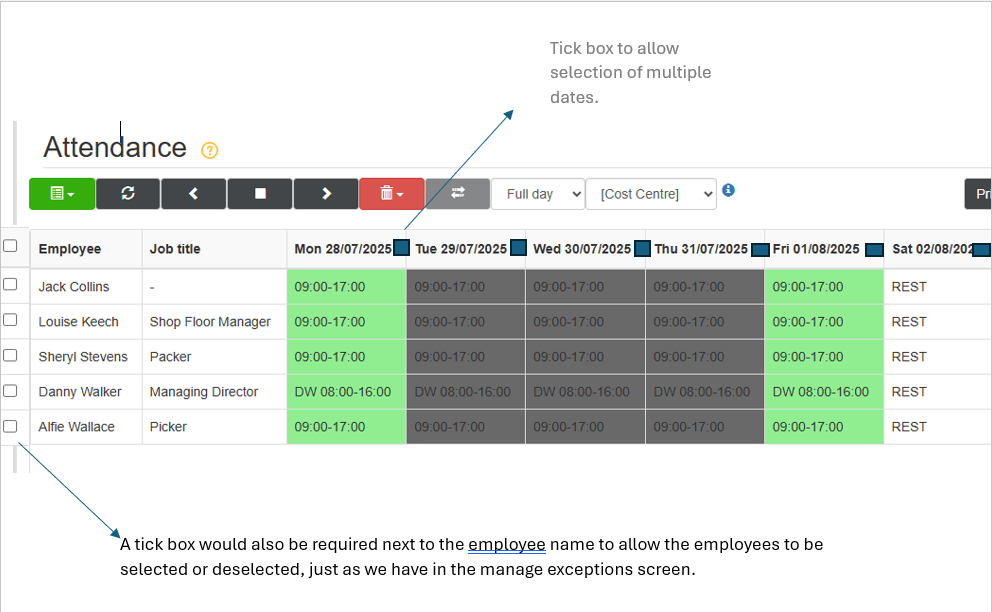
Task: Click employee name Sheryl Stevens
Action: [83, 357]
